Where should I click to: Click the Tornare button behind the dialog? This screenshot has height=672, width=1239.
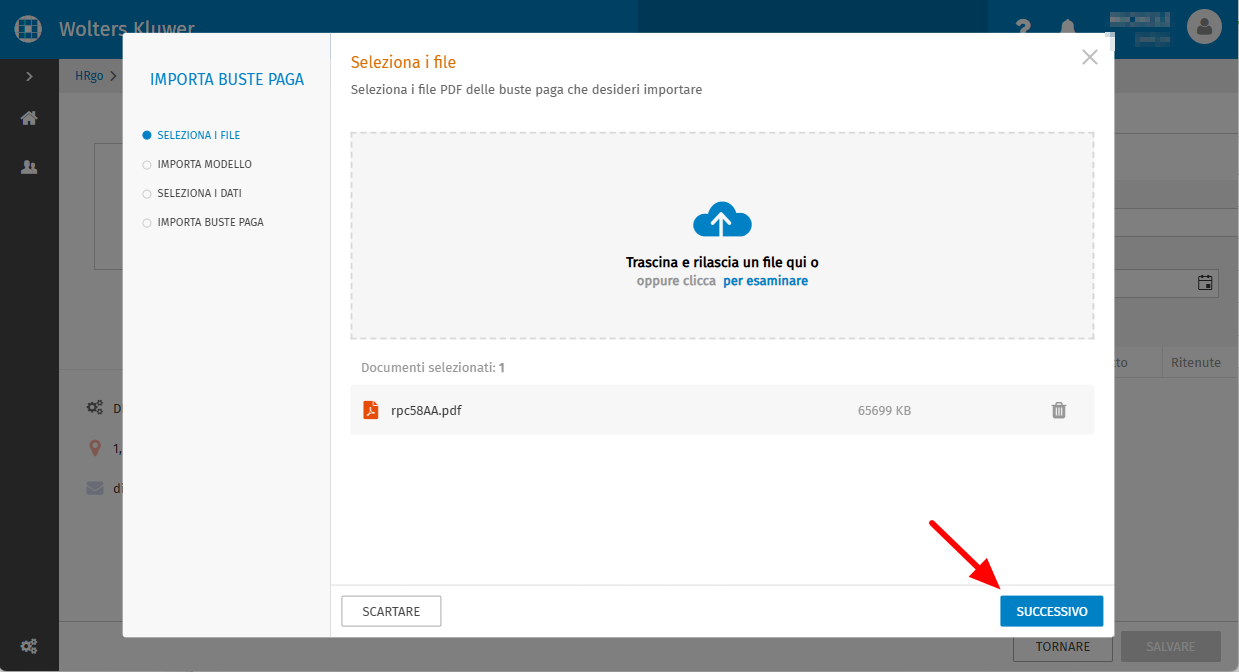tap(1063, 647)
